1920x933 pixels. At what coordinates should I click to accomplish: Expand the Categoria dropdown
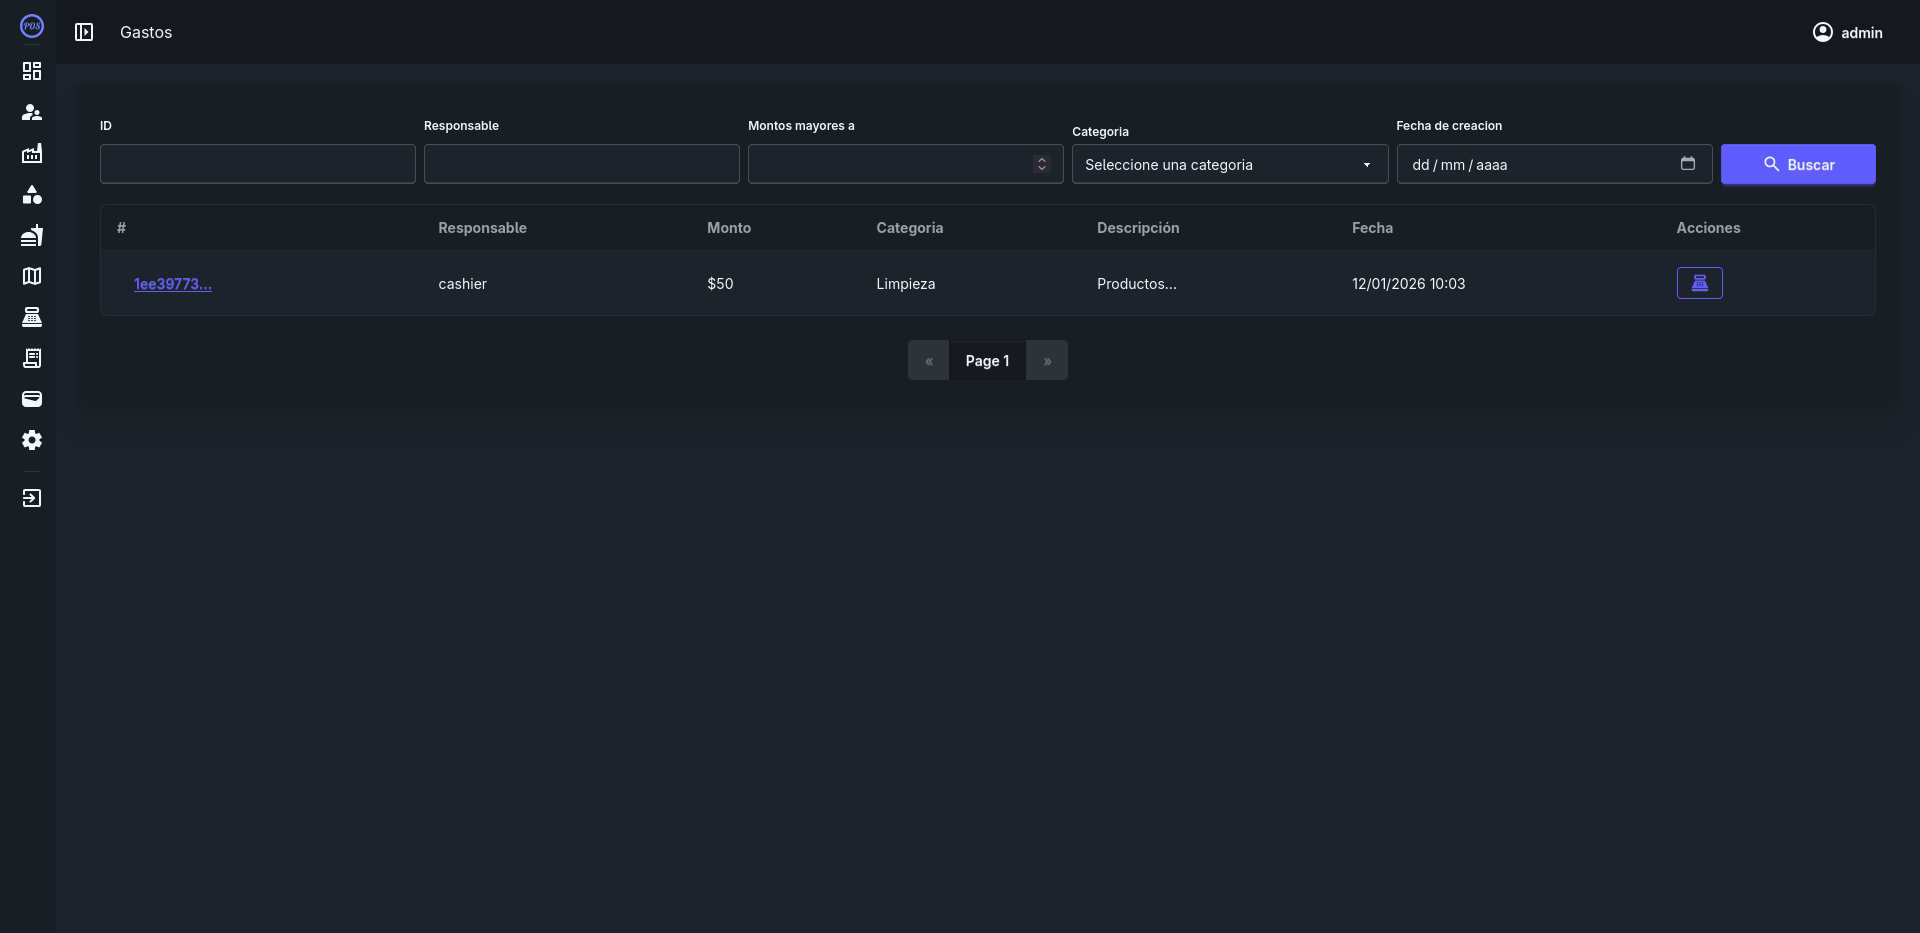coord(1229,164)
